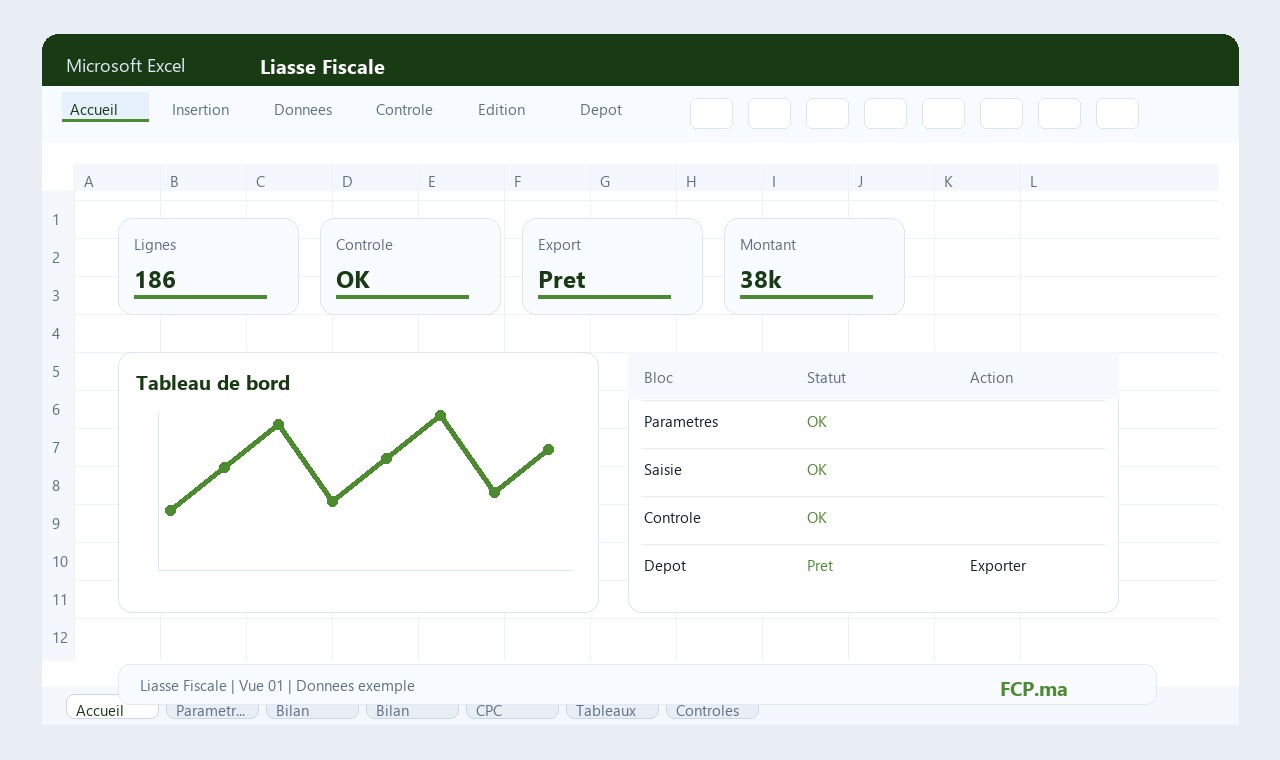
Task: Open the Accueil ribbon tab
Action: pyautogui.click(x=105, y=109)
